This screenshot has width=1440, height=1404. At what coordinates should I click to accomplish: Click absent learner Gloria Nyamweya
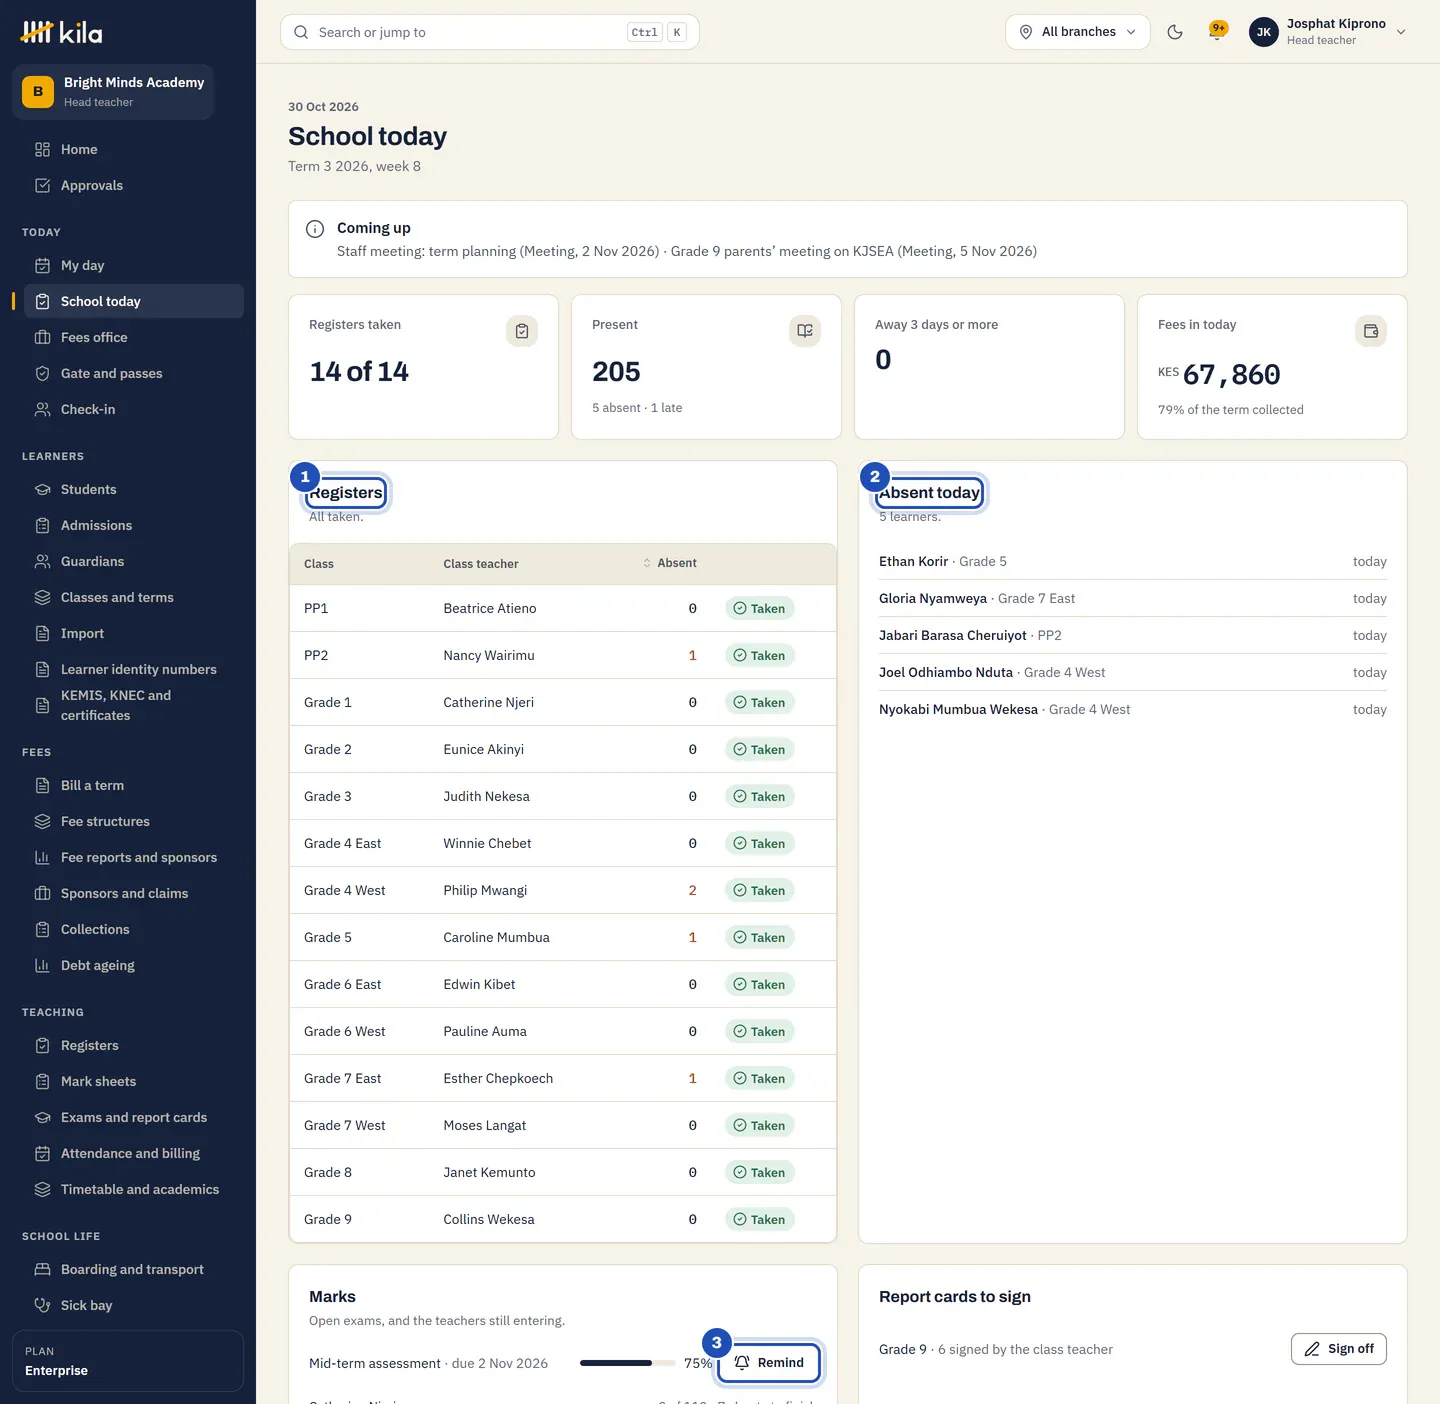(933, 599)
